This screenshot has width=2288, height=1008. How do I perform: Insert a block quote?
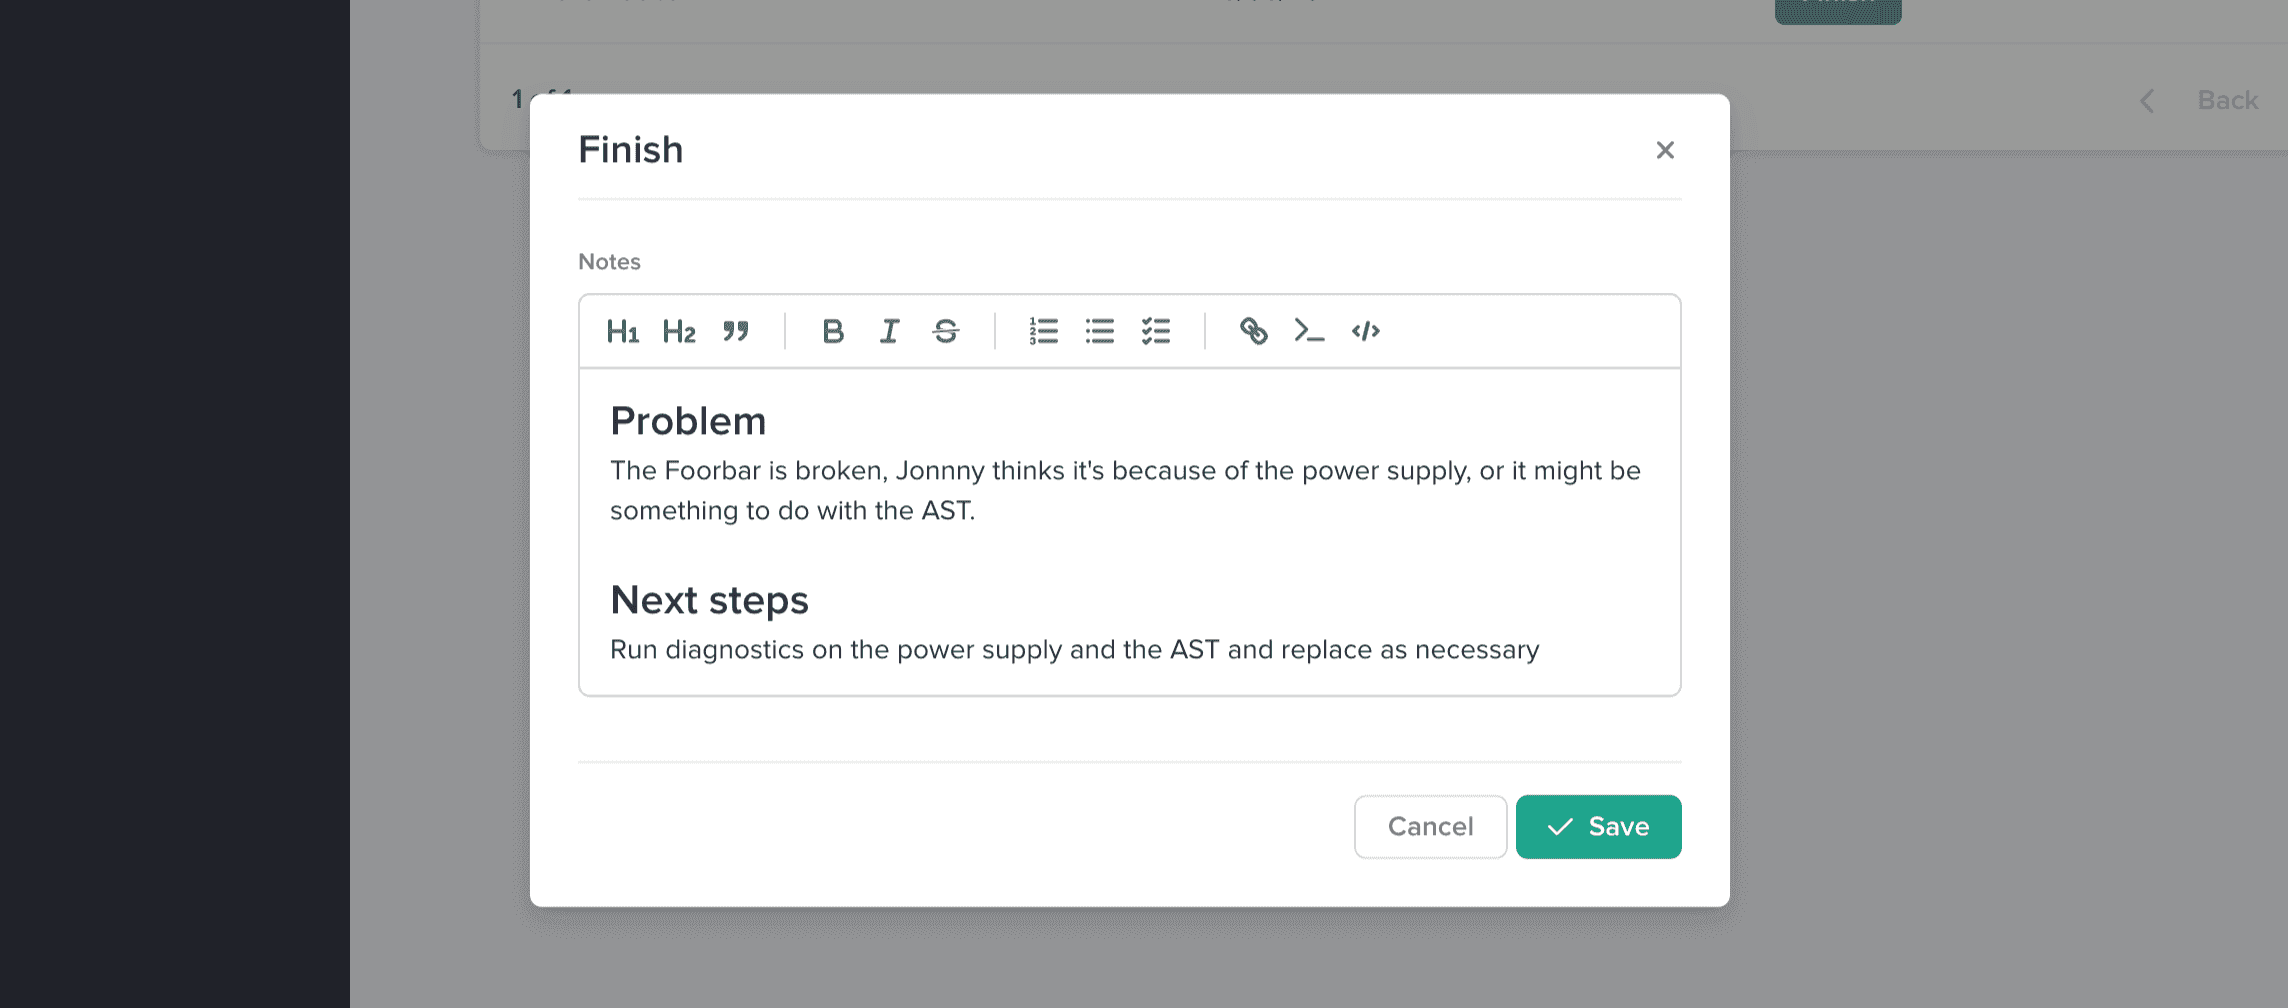click(x=736, y=331)
